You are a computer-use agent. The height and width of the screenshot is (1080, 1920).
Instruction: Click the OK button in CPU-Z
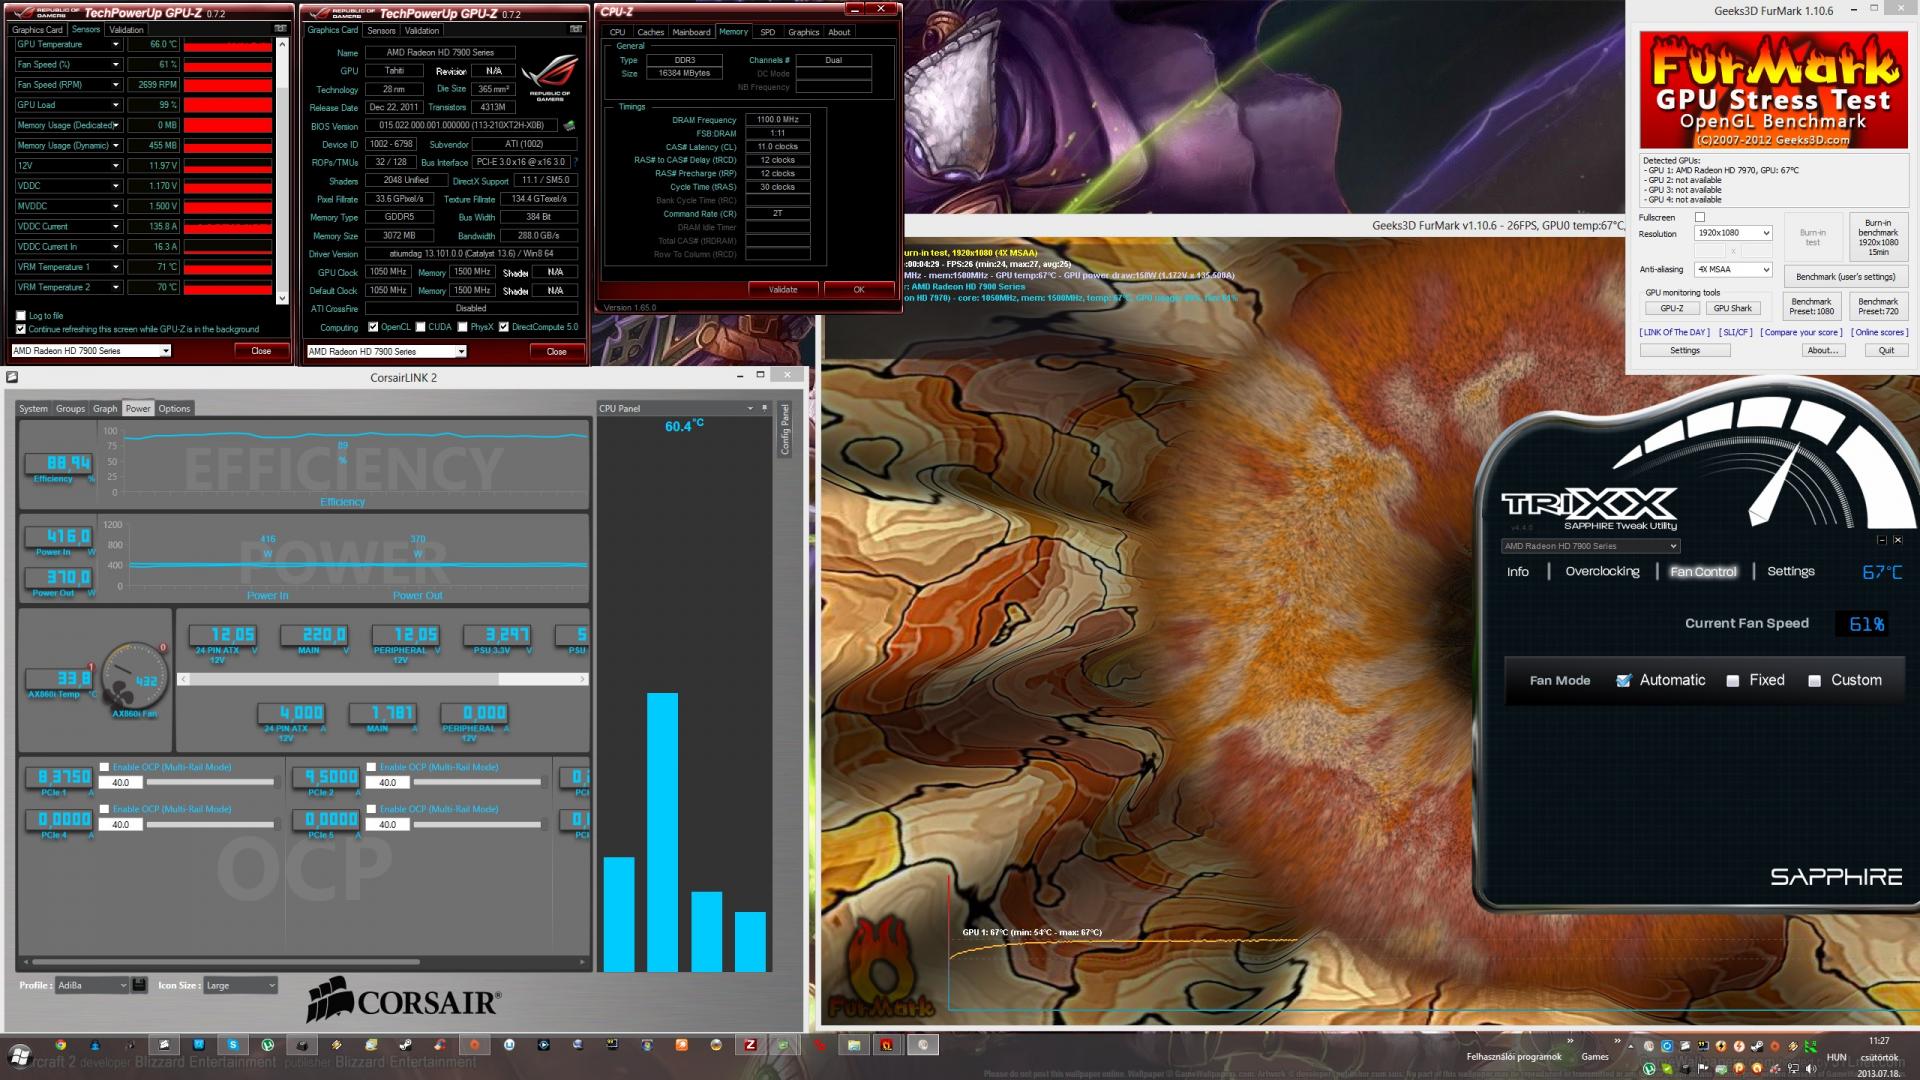click(x=859, y=289)
